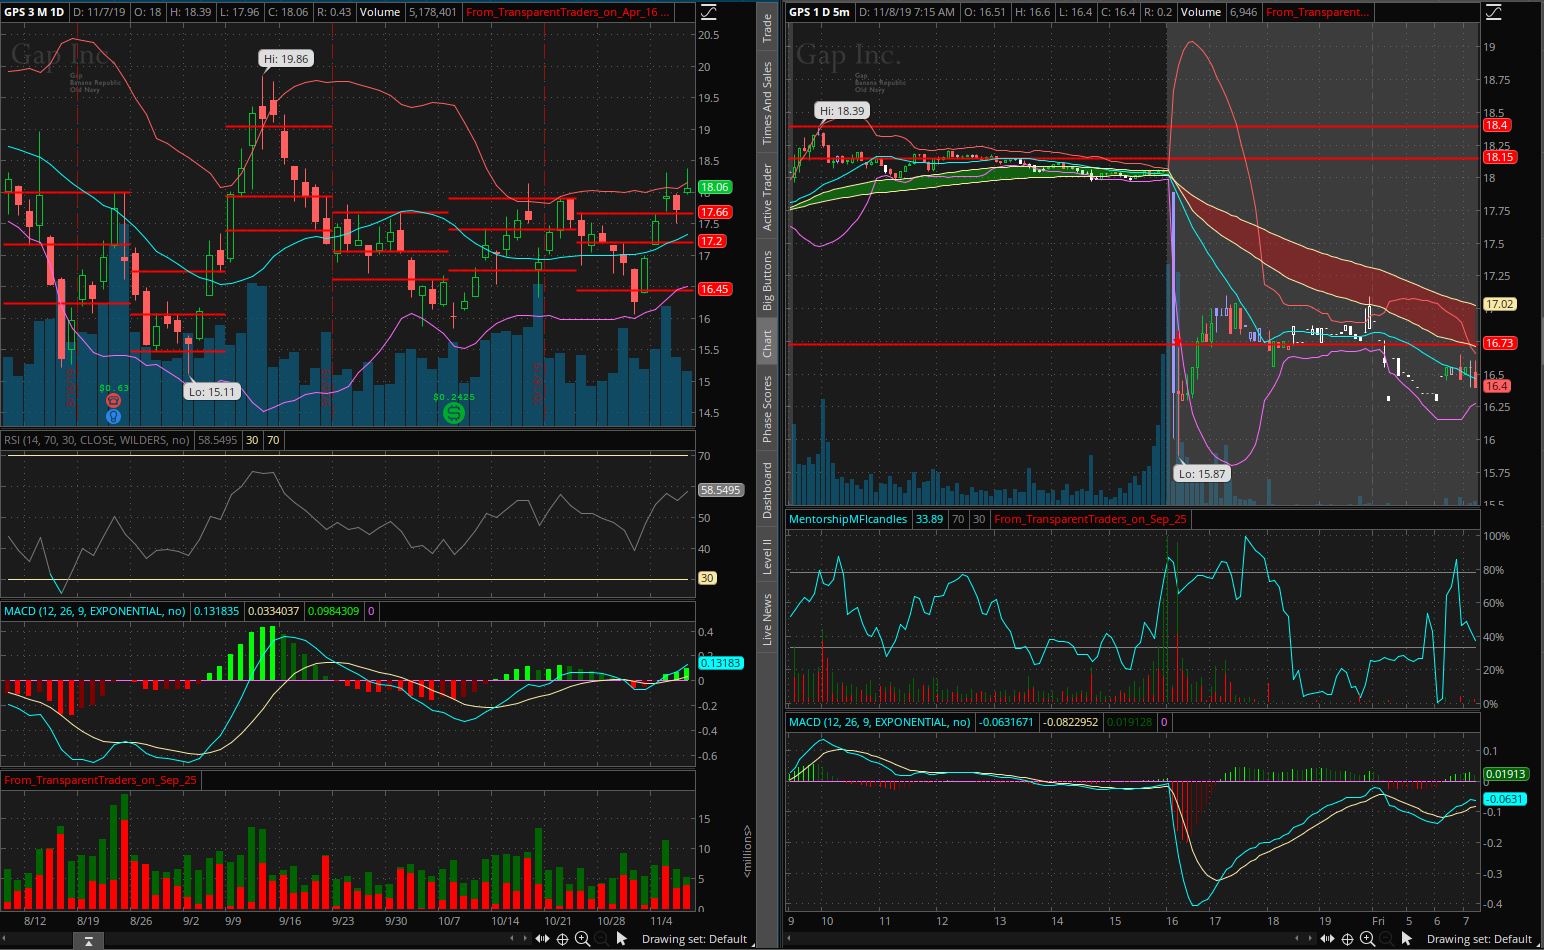Click the crosshair tool icon below the intraday chart

click(1347, 939)
